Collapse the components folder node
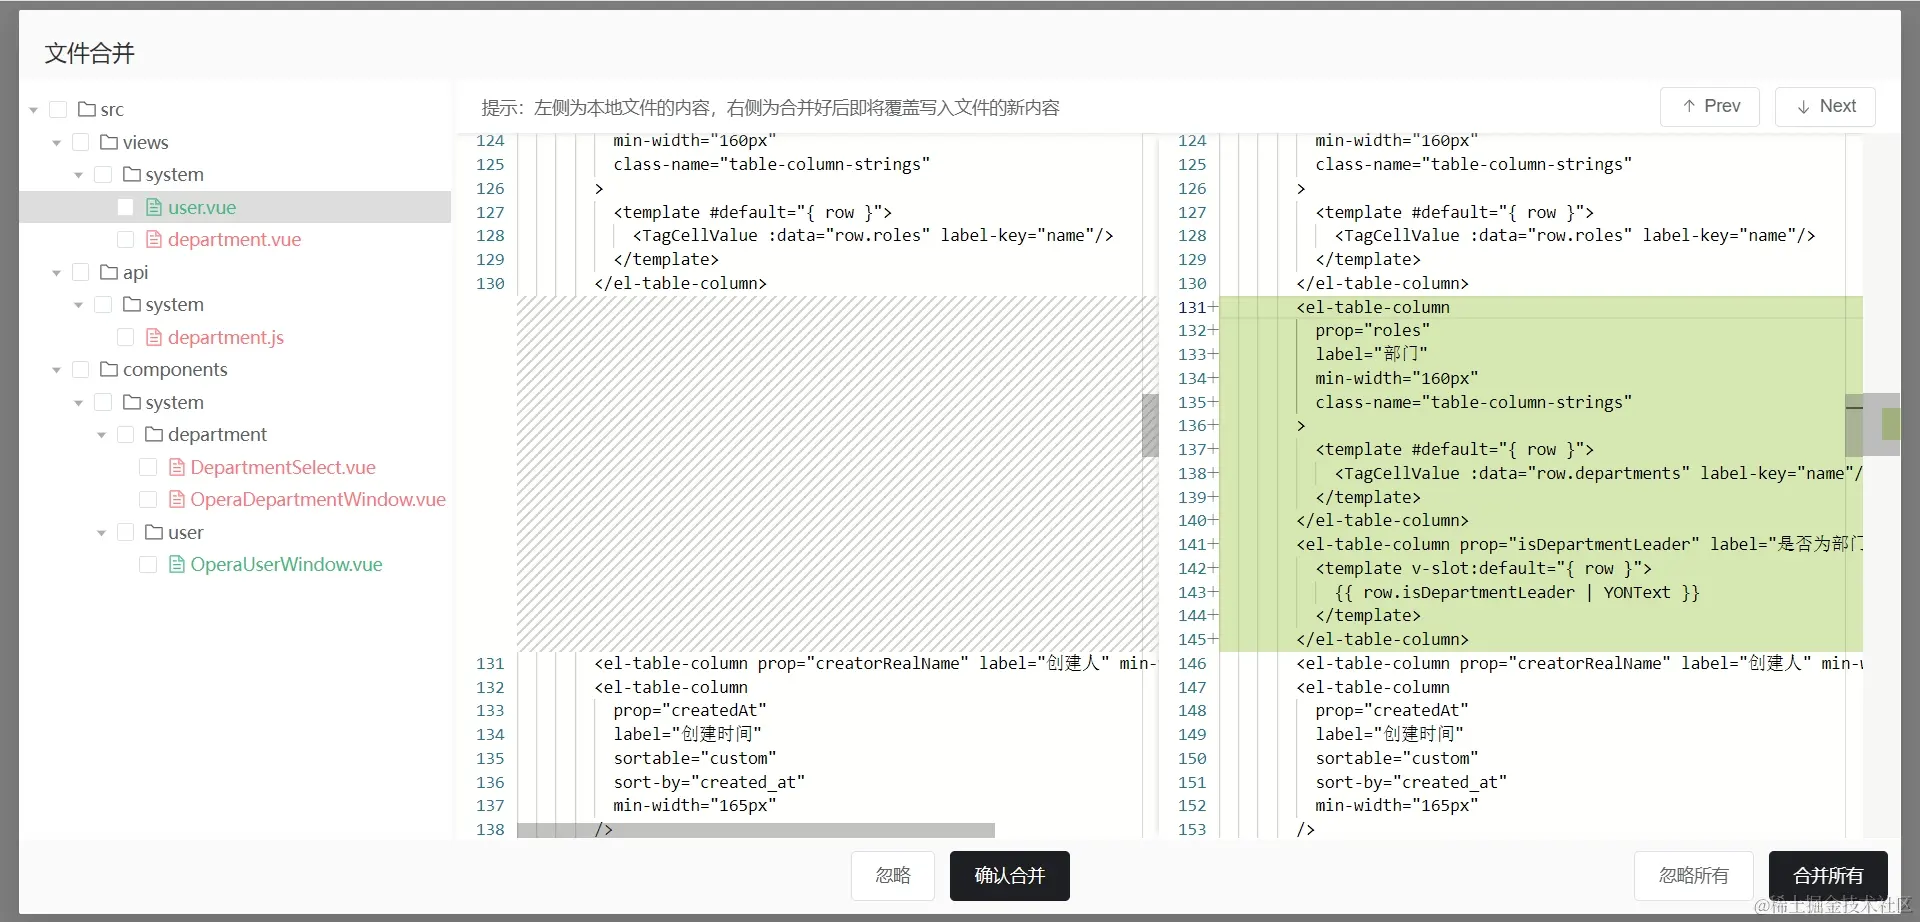 pyautogui.click(x=57, y=370)
